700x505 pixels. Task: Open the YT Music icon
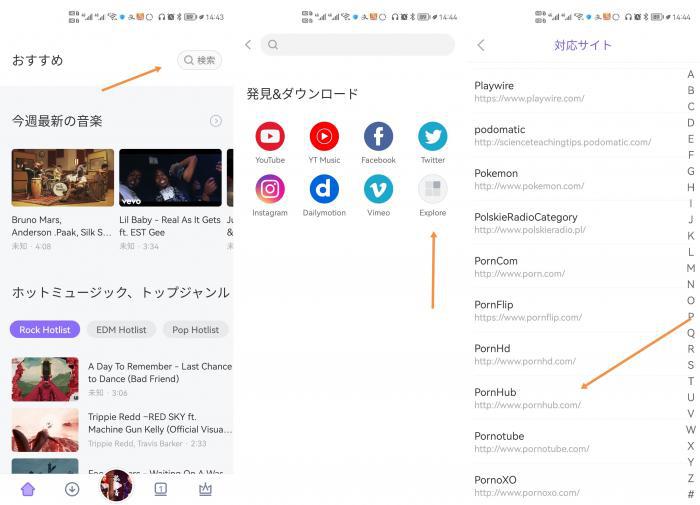click(324, 136)
